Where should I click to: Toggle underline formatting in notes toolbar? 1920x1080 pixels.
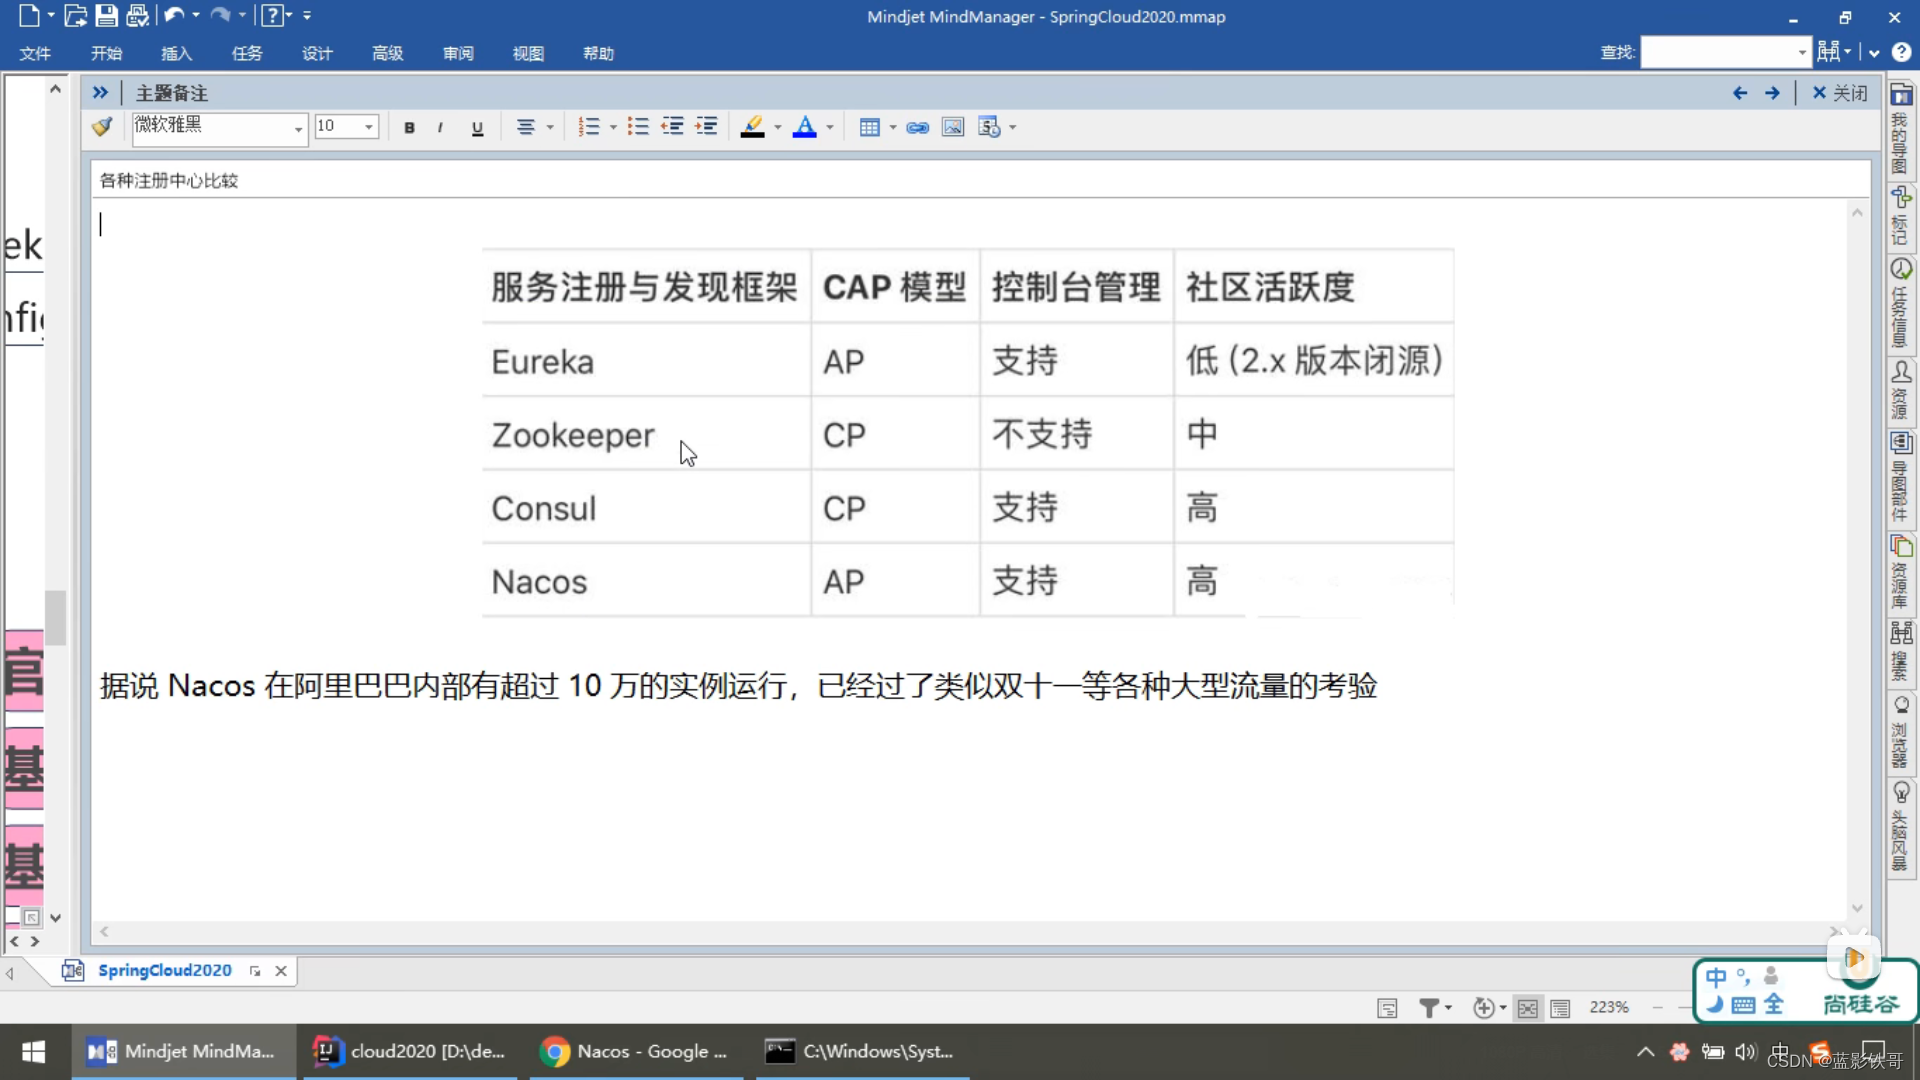point(477,127)
